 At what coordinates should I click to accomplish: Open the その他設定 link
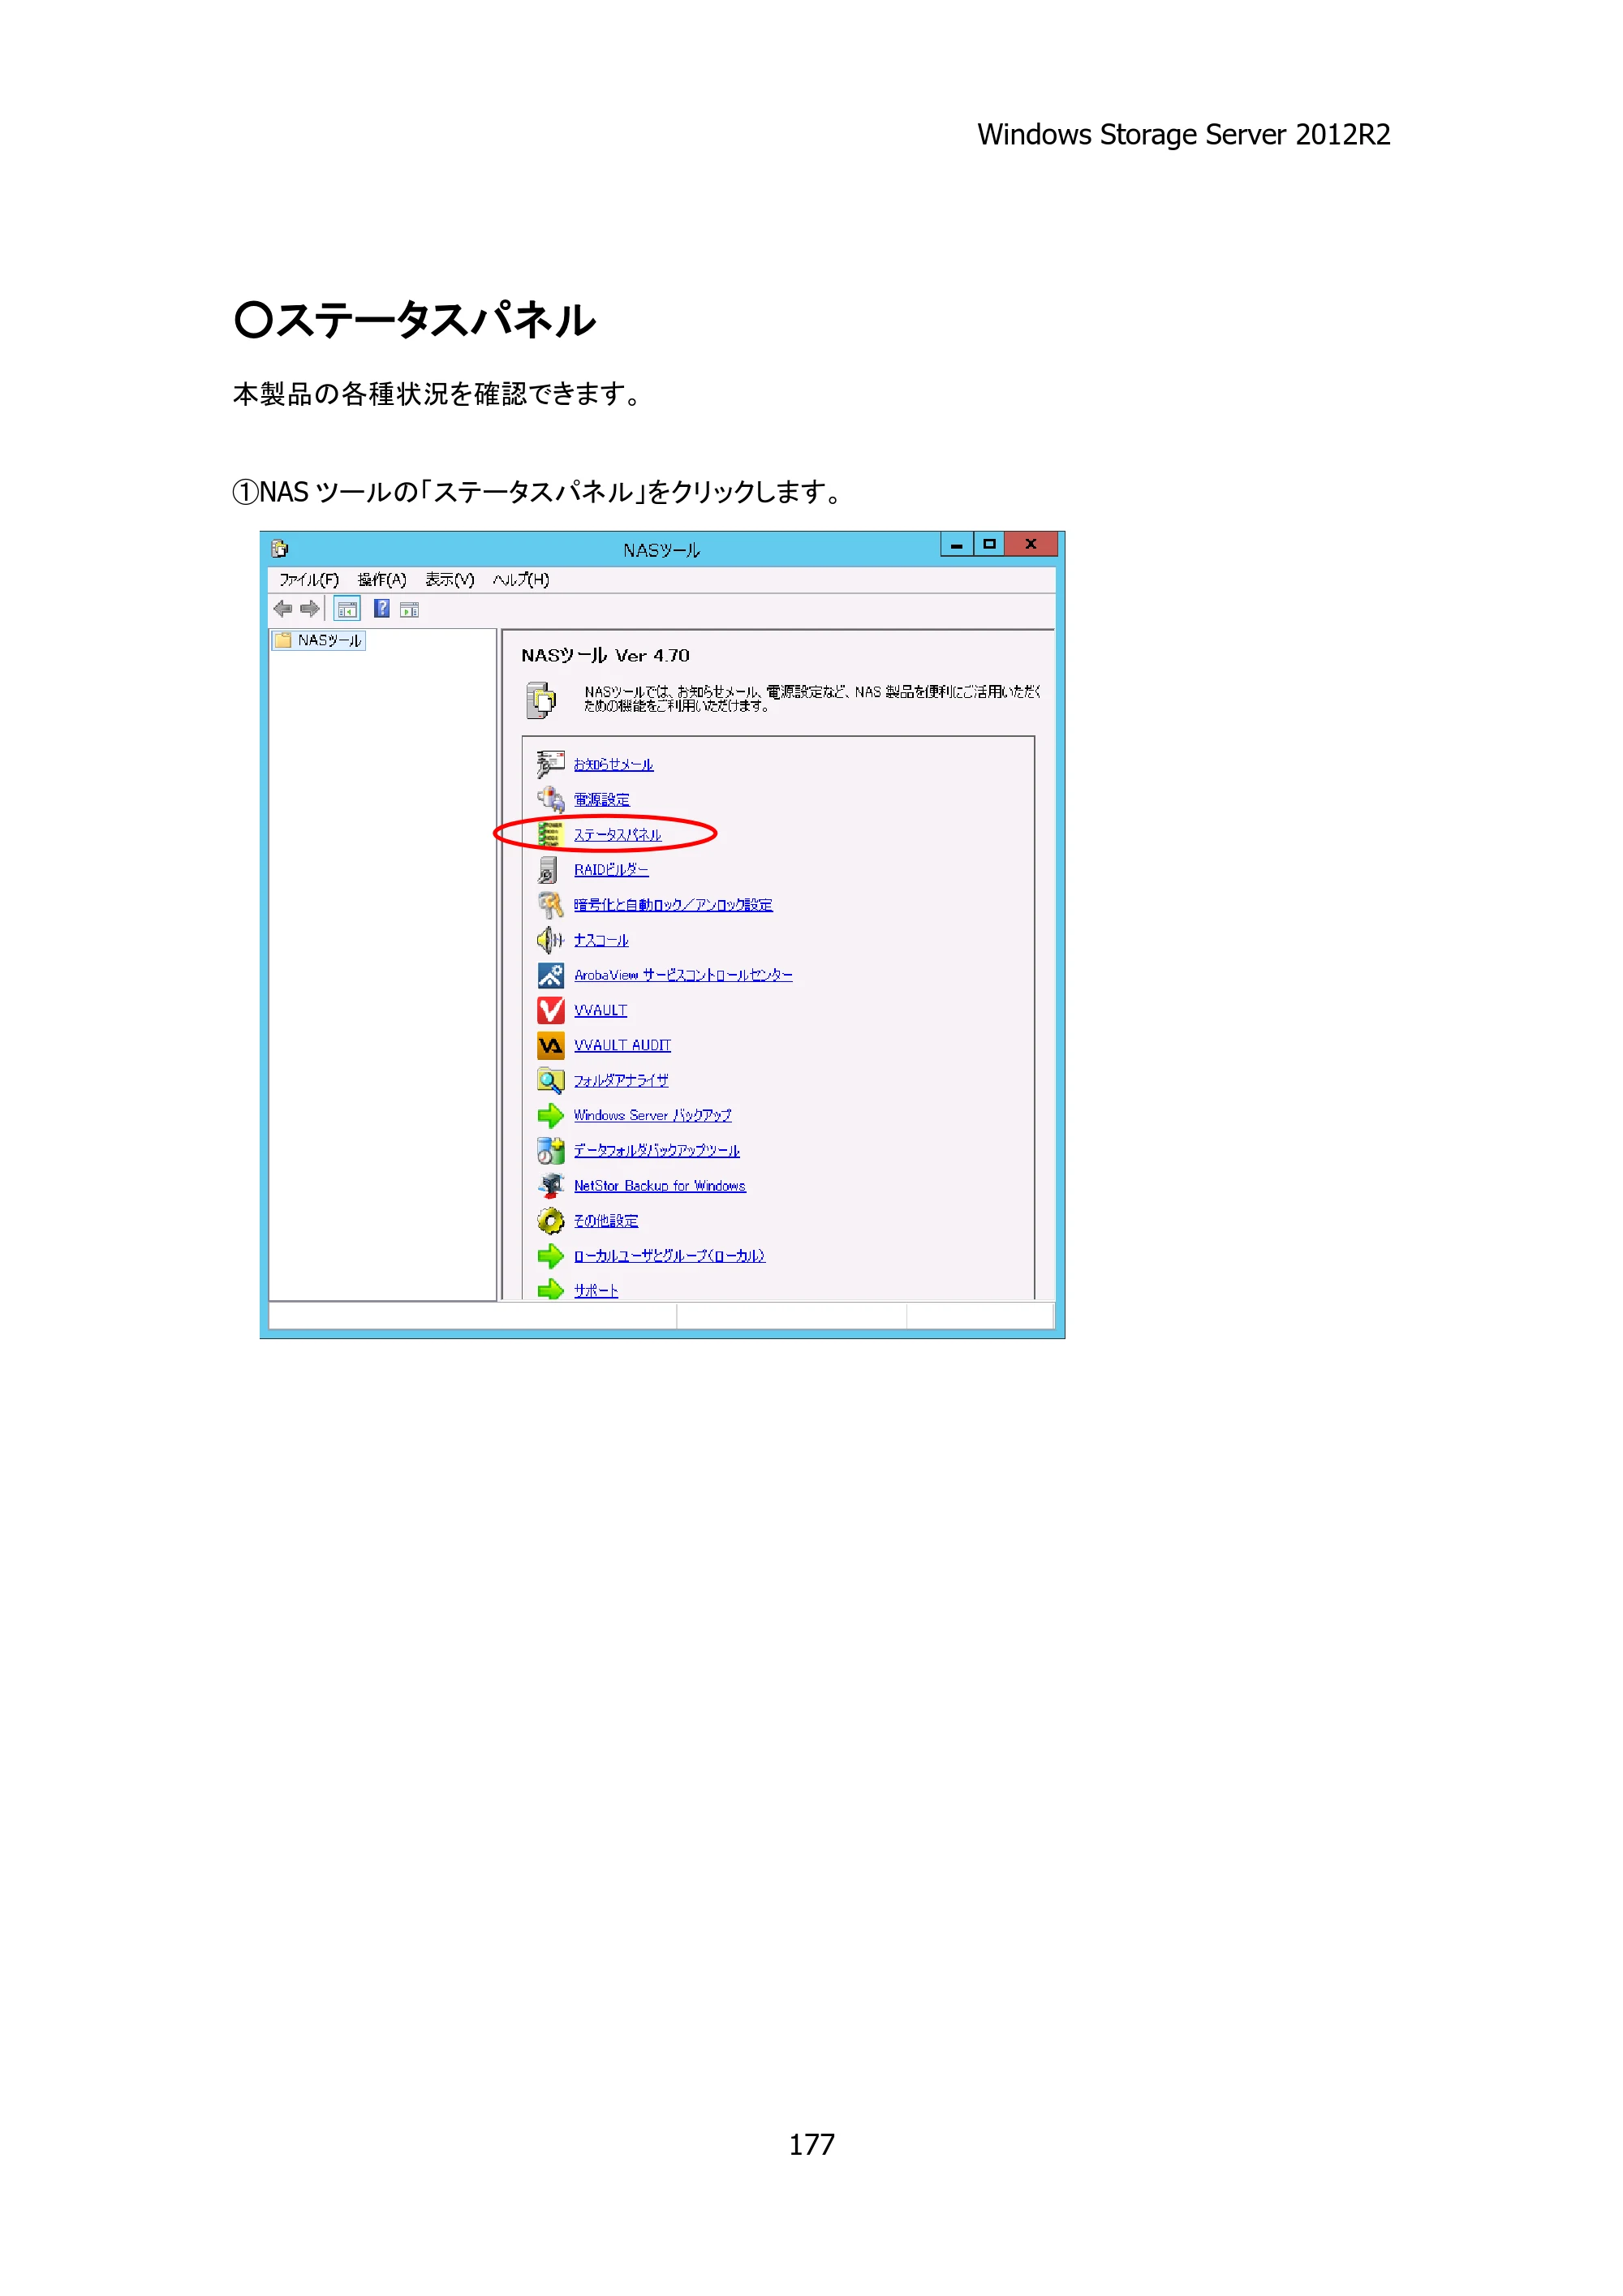605,1221
